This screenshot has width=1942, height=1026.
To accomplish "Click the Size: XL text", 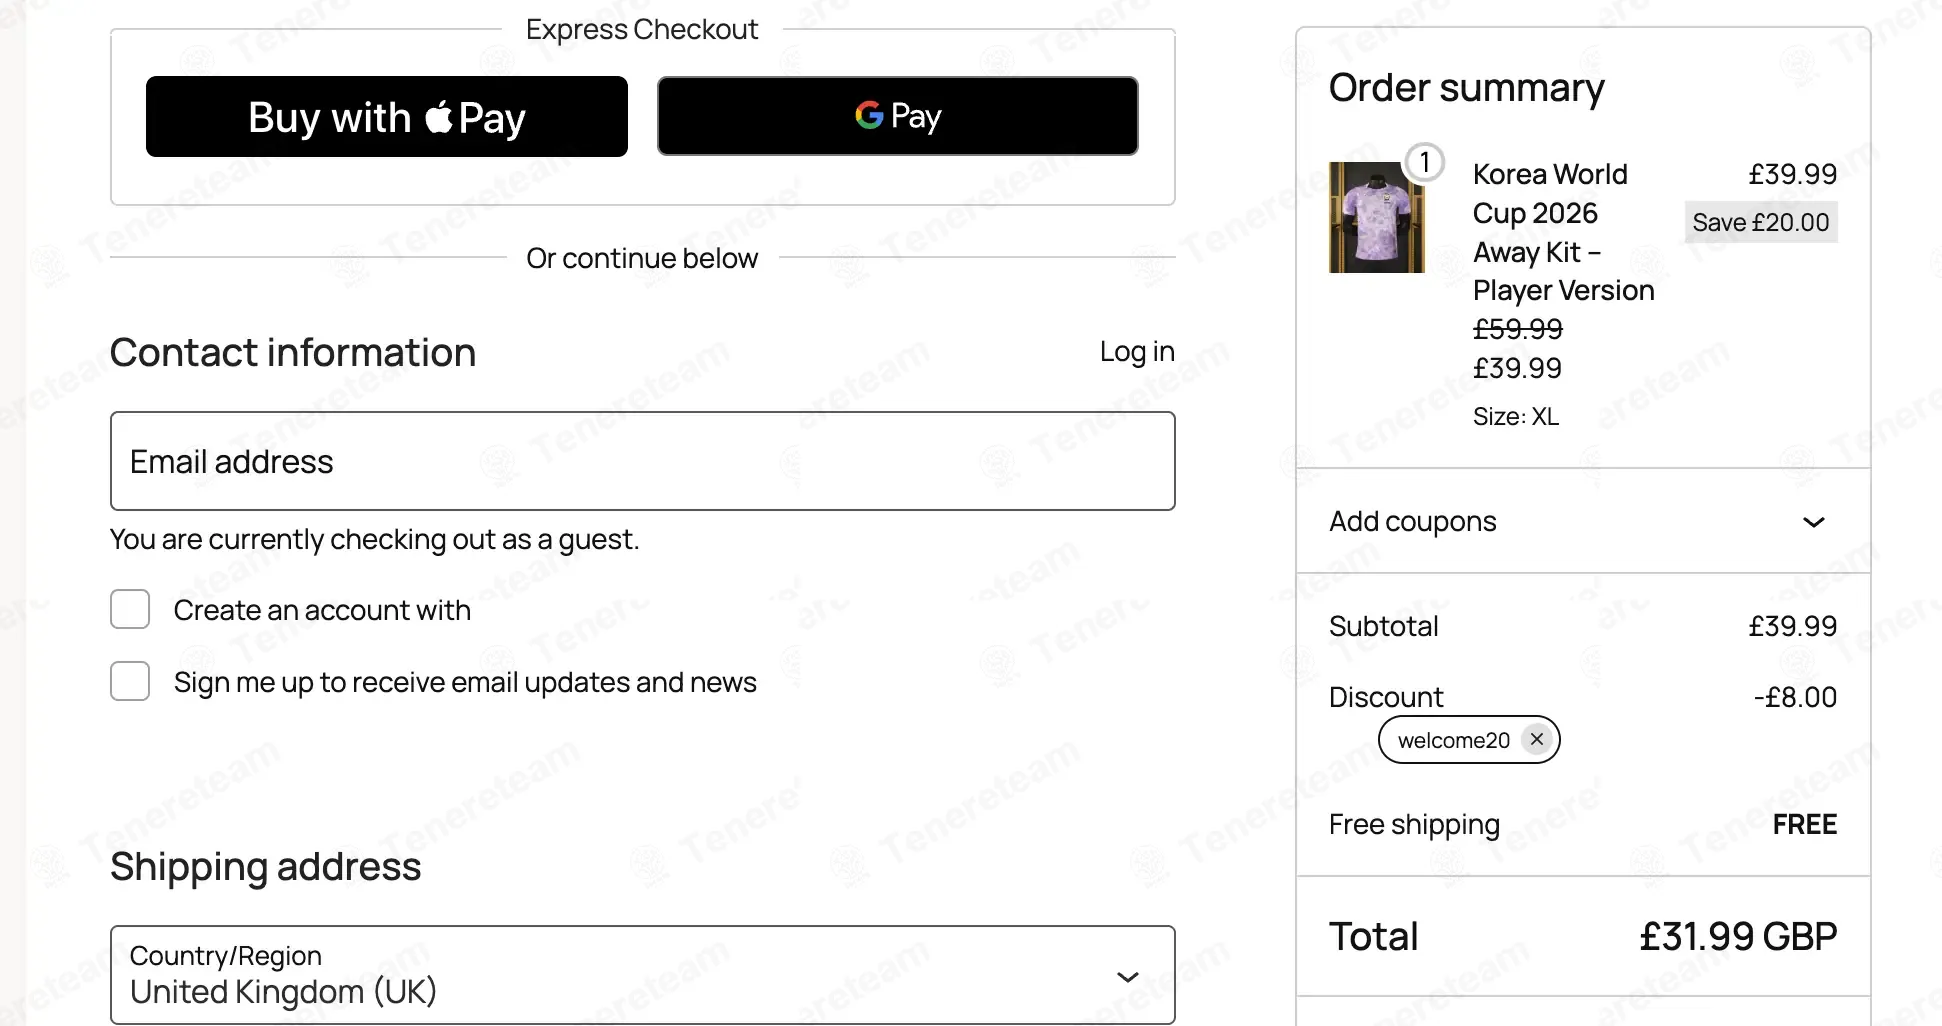I will 1515,416.
